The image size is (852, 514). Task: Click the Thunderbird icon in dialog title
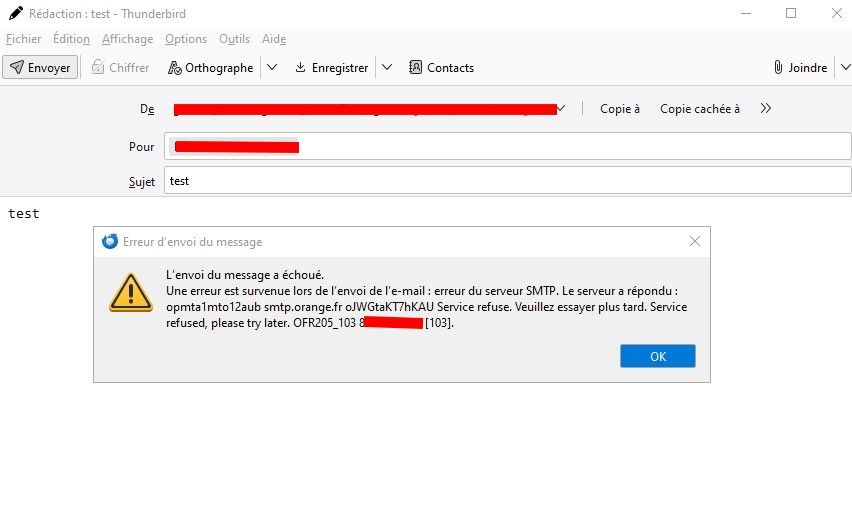point(110,241)
